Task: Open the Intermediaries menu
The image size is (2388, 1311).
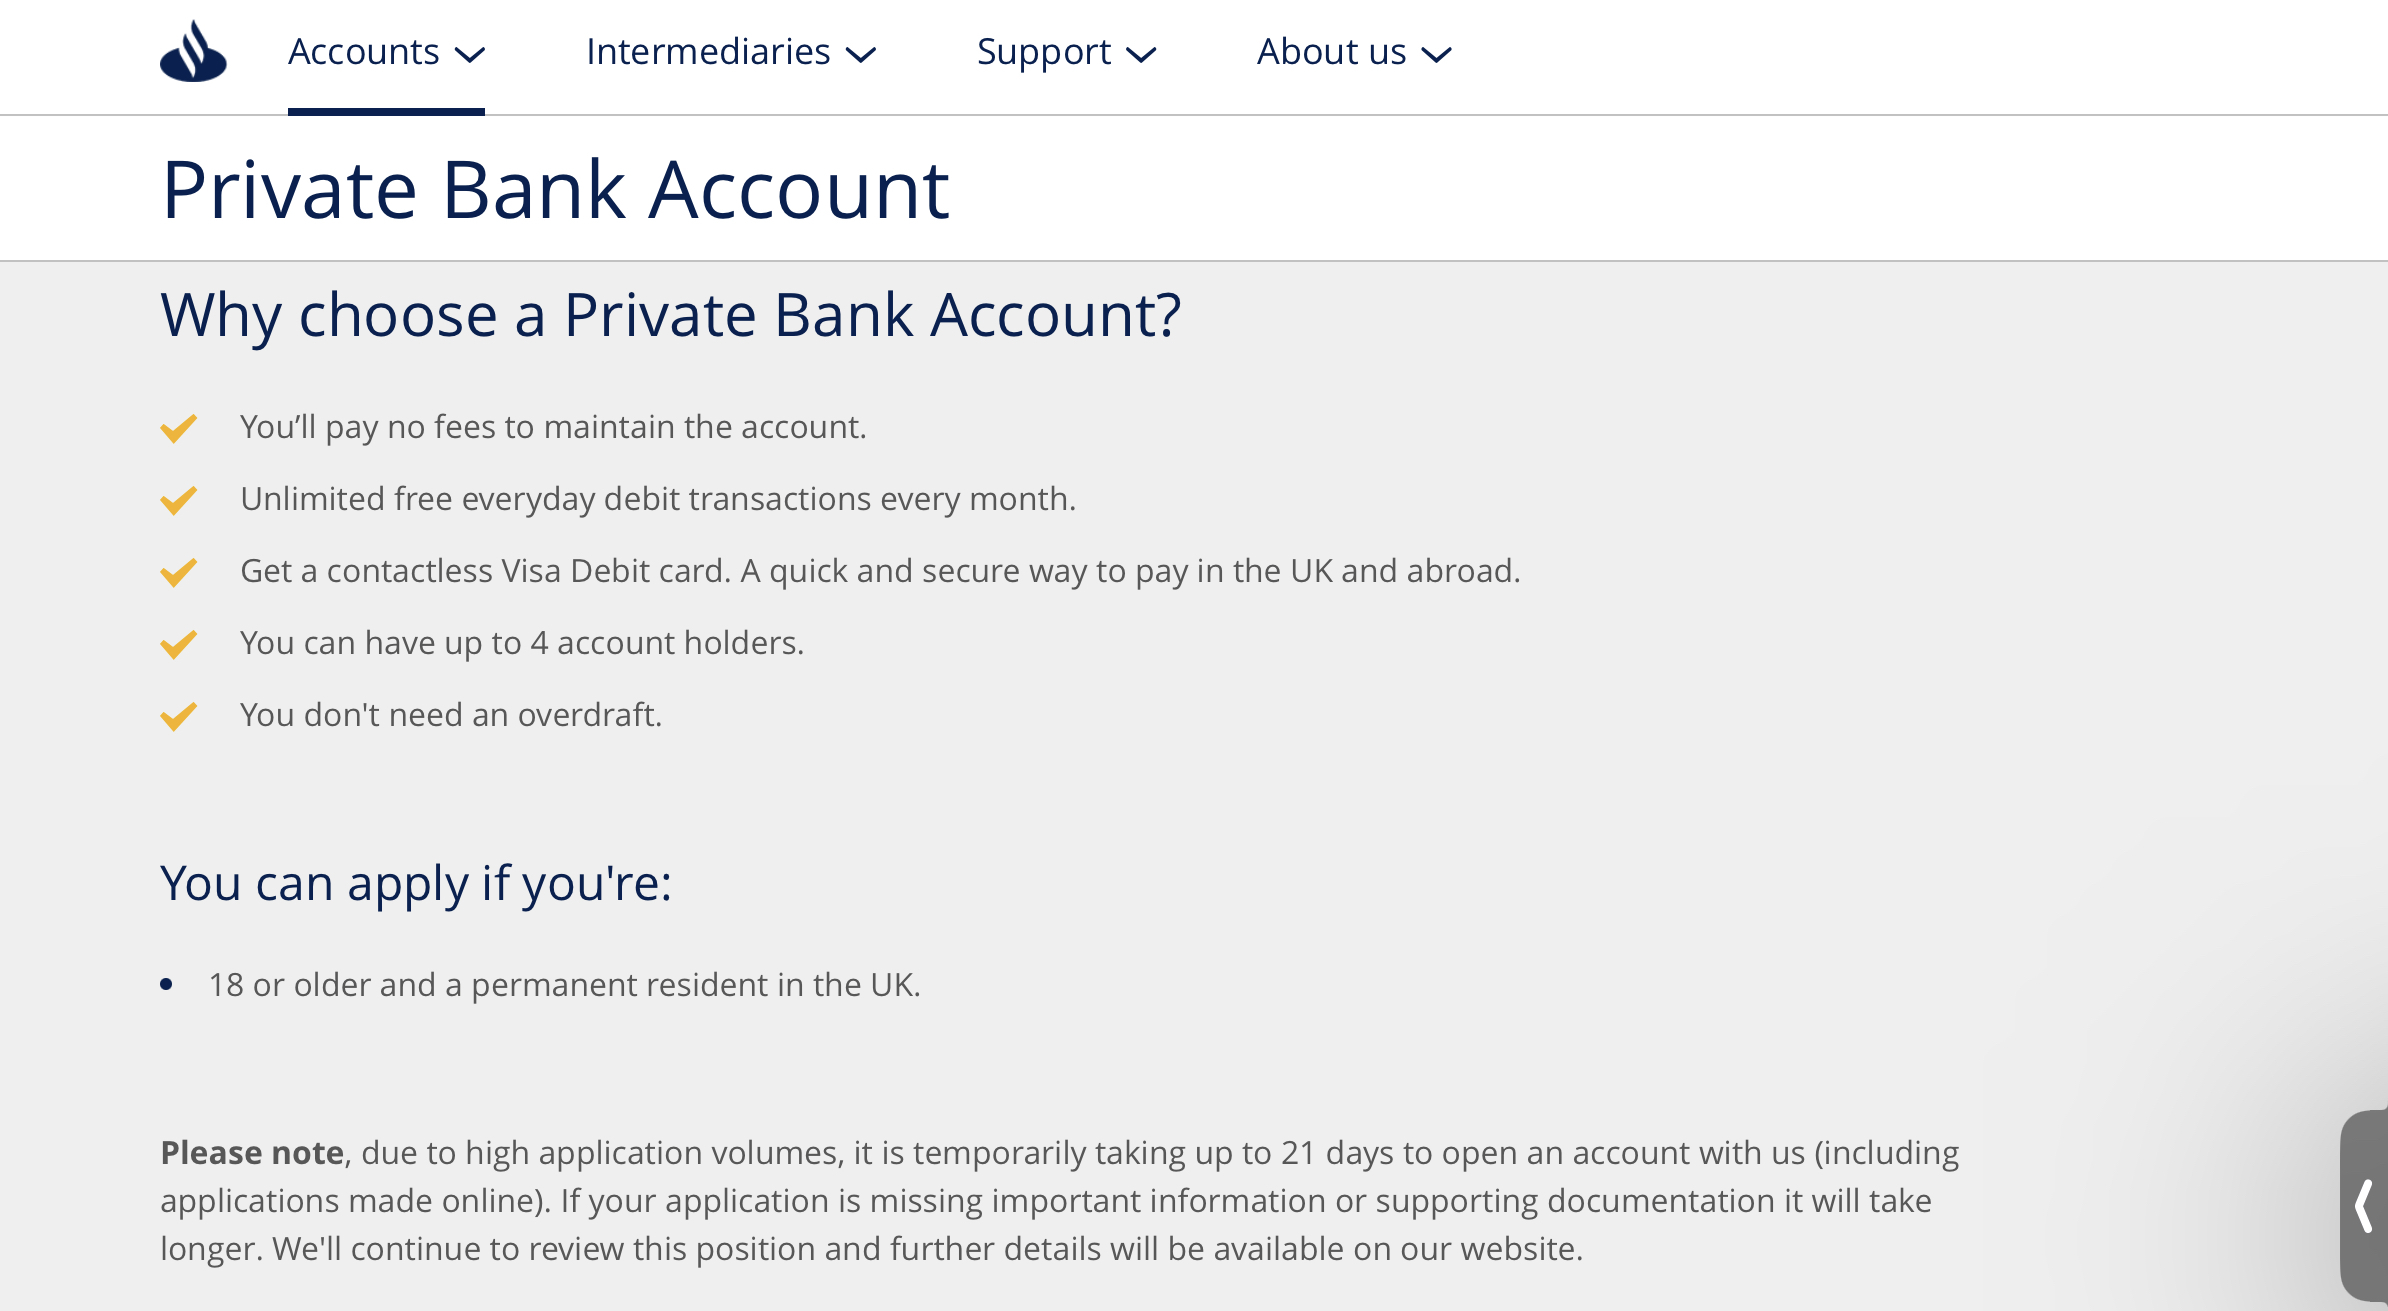Action: [x=730, y=52]
